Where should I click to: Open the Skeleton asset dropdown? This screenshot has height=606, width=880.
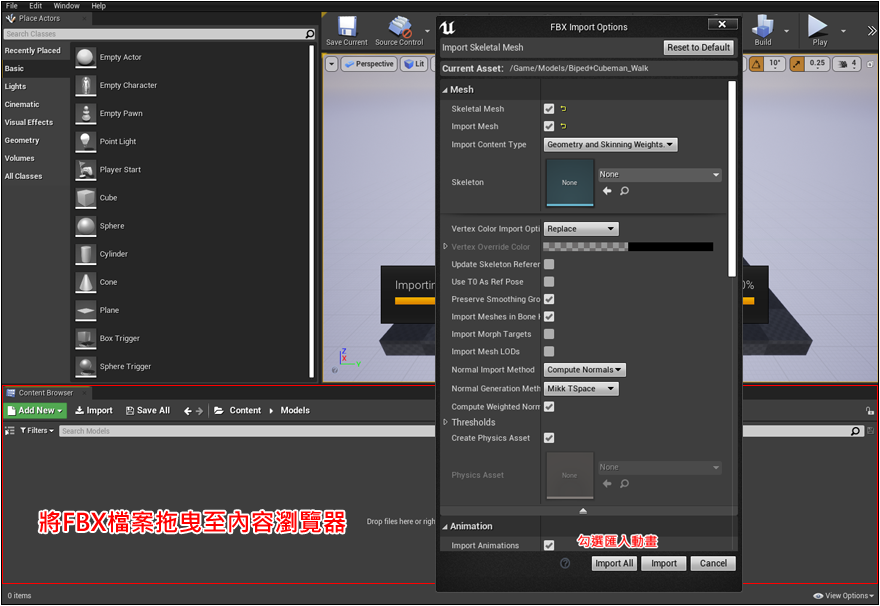coord(659,175)
